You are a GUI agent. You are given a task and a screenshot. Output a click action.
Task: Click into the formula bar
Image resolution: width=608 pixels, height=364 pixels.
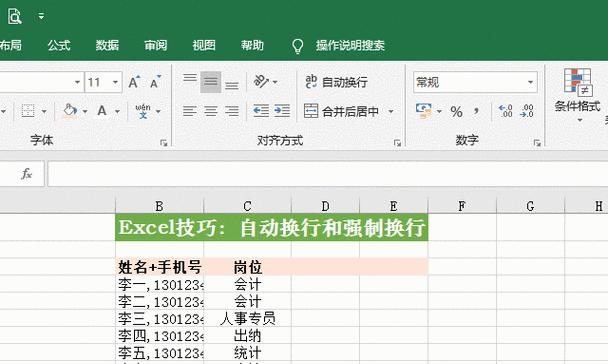click(x=328, y=174)
